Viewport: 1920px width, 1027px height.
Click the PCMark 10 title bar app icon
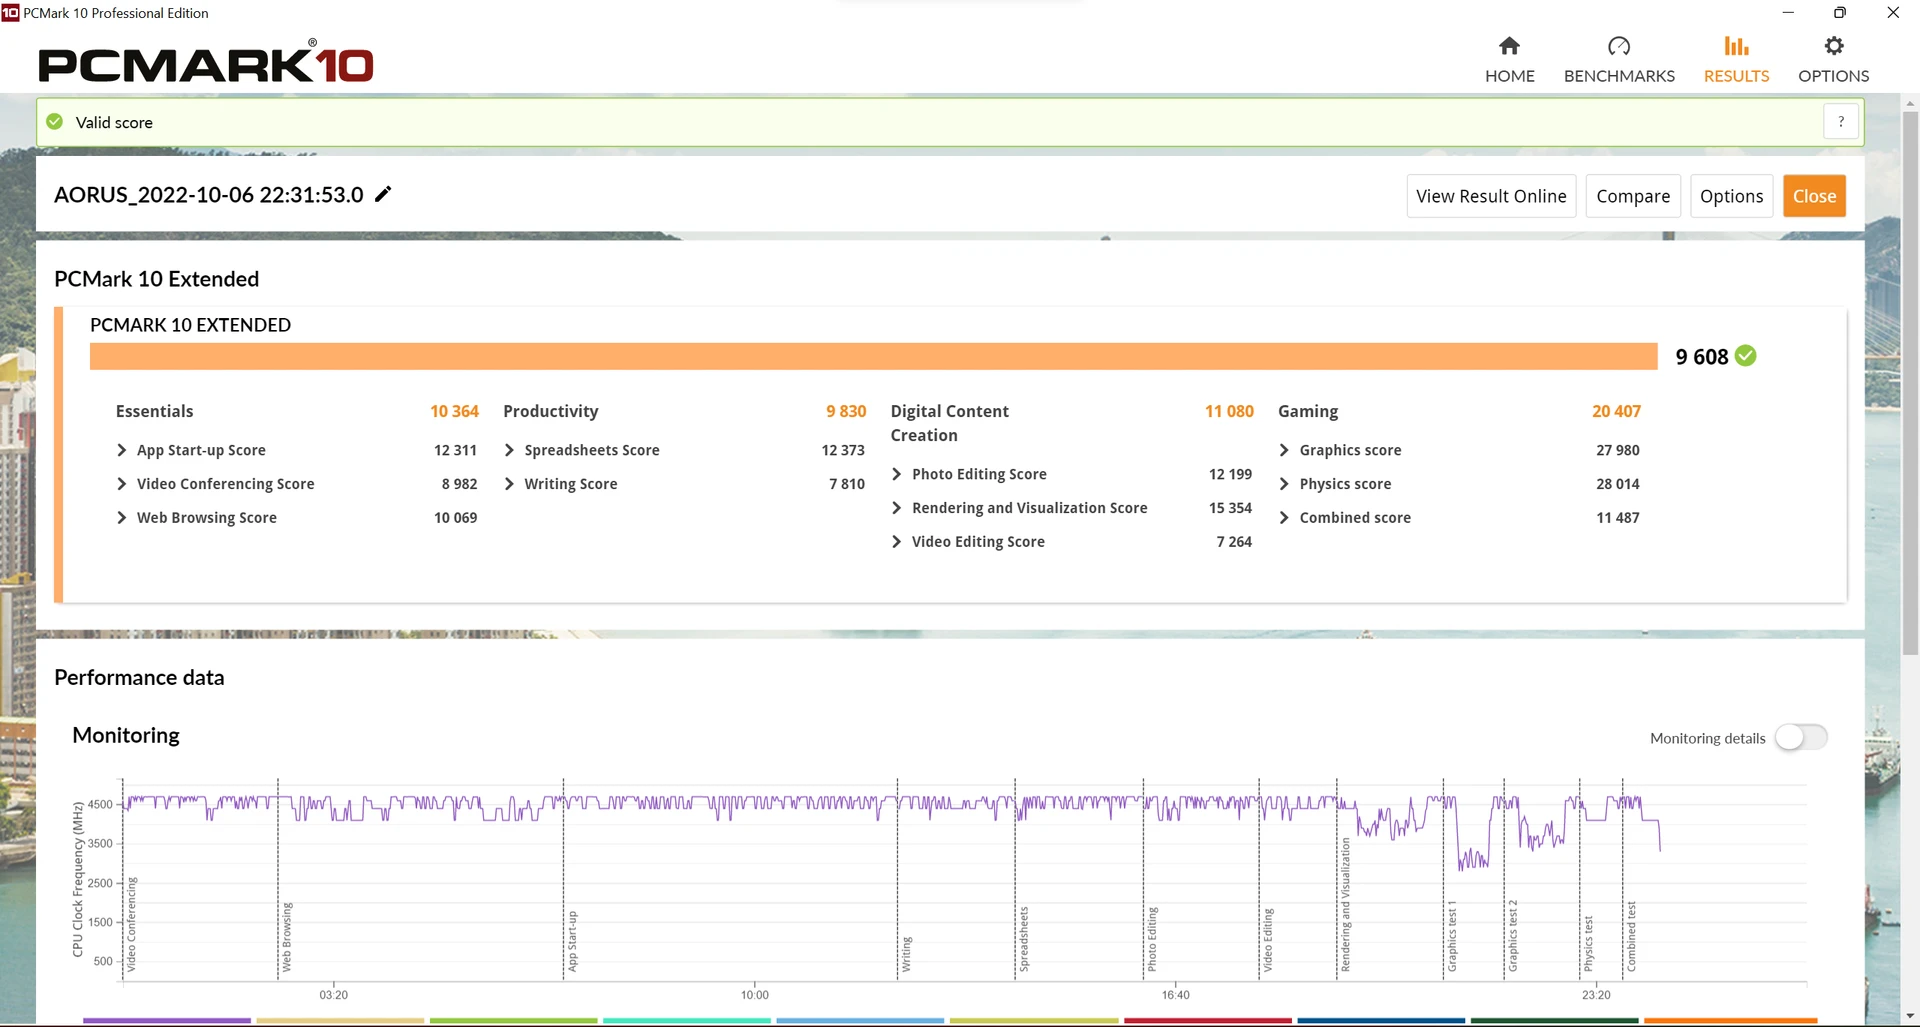click(x=10, y=13)
